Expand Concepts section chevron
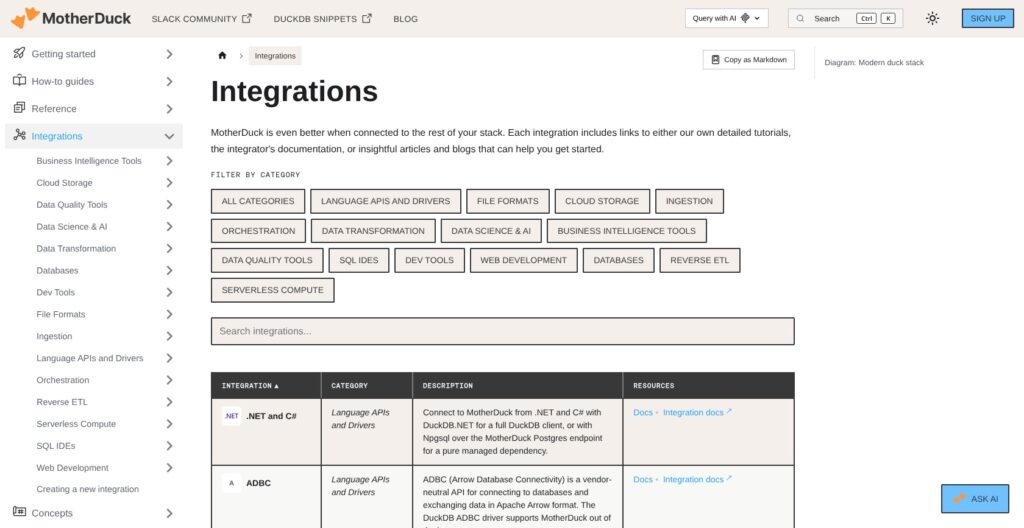This screenshot has width=1024, height=528. point(169,513)
